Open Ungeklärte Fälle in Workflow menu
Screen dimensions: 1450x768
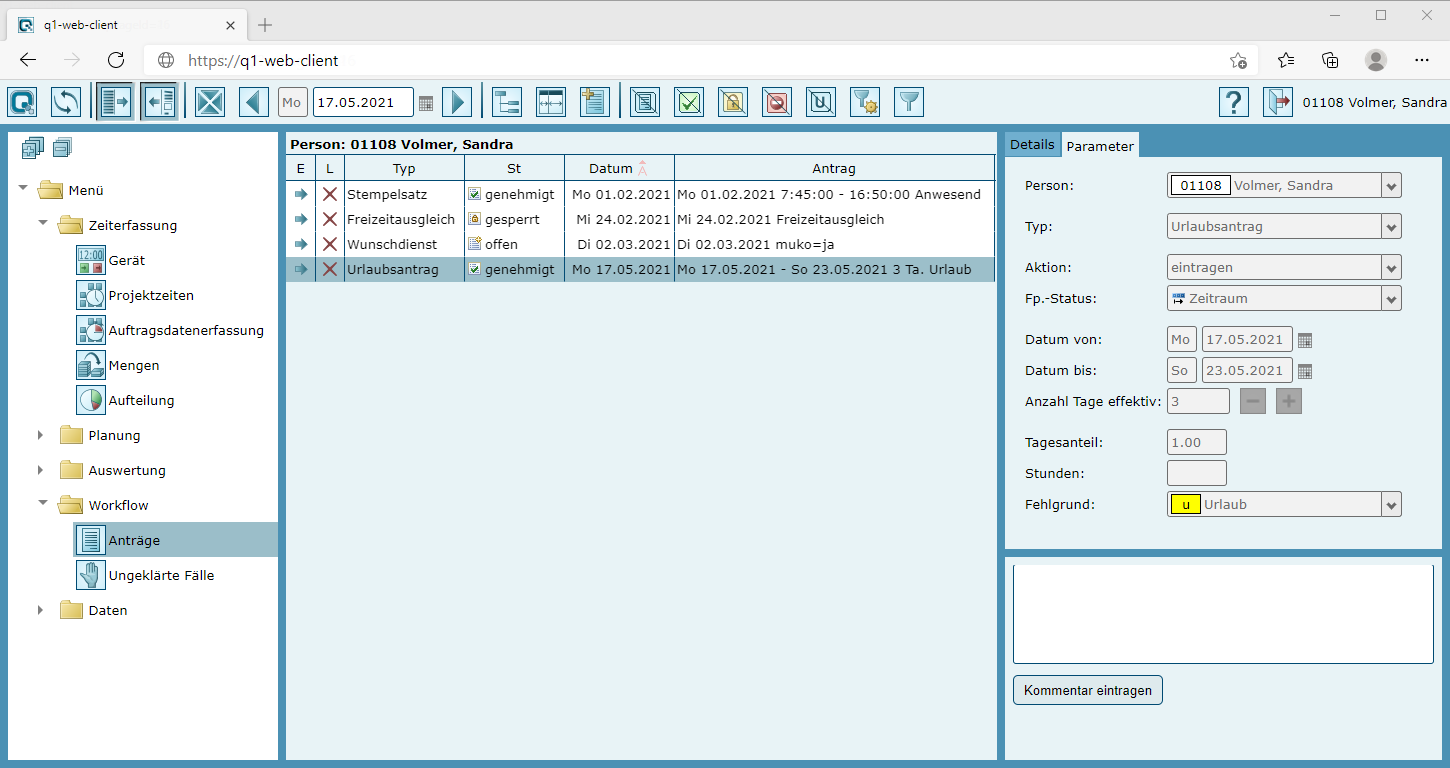coord(161,575)
